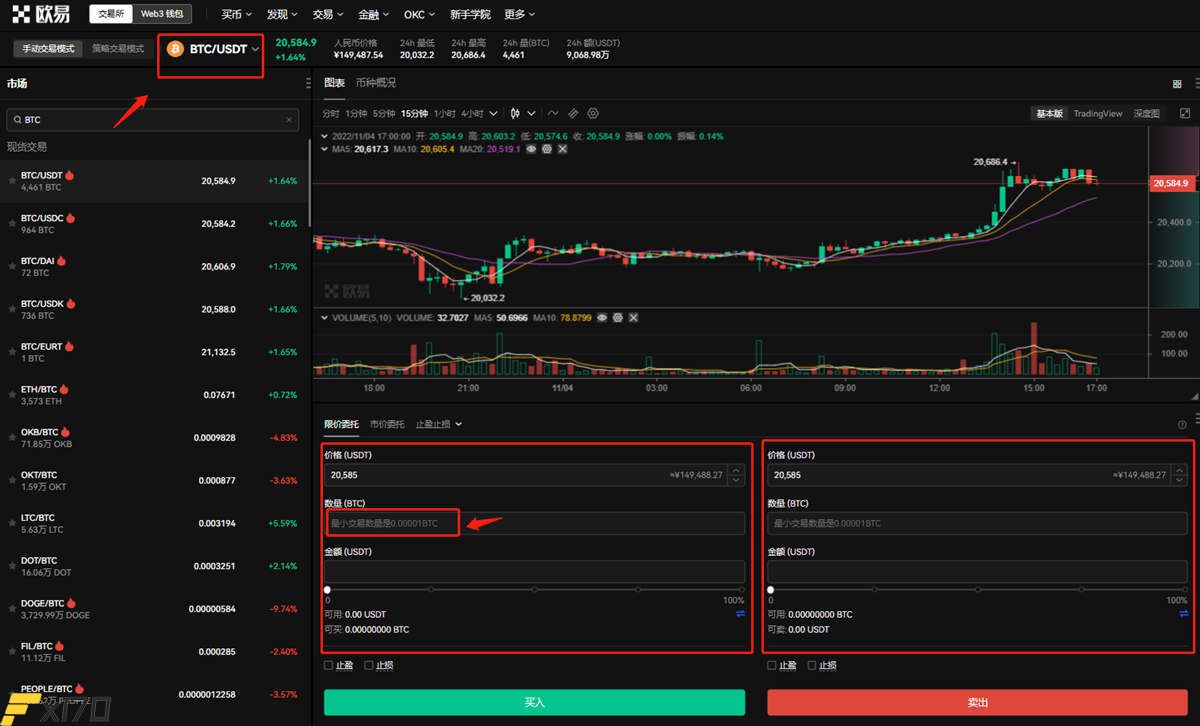This screenshot has width=1200, height=726.
Task: Enable 止盈 checkbox under sell panel
Action: [772, 665]
